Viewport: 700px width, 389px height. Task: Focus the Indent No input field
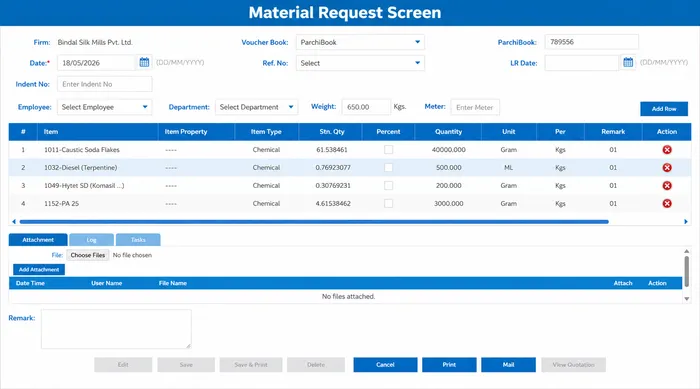click(104, 84)
